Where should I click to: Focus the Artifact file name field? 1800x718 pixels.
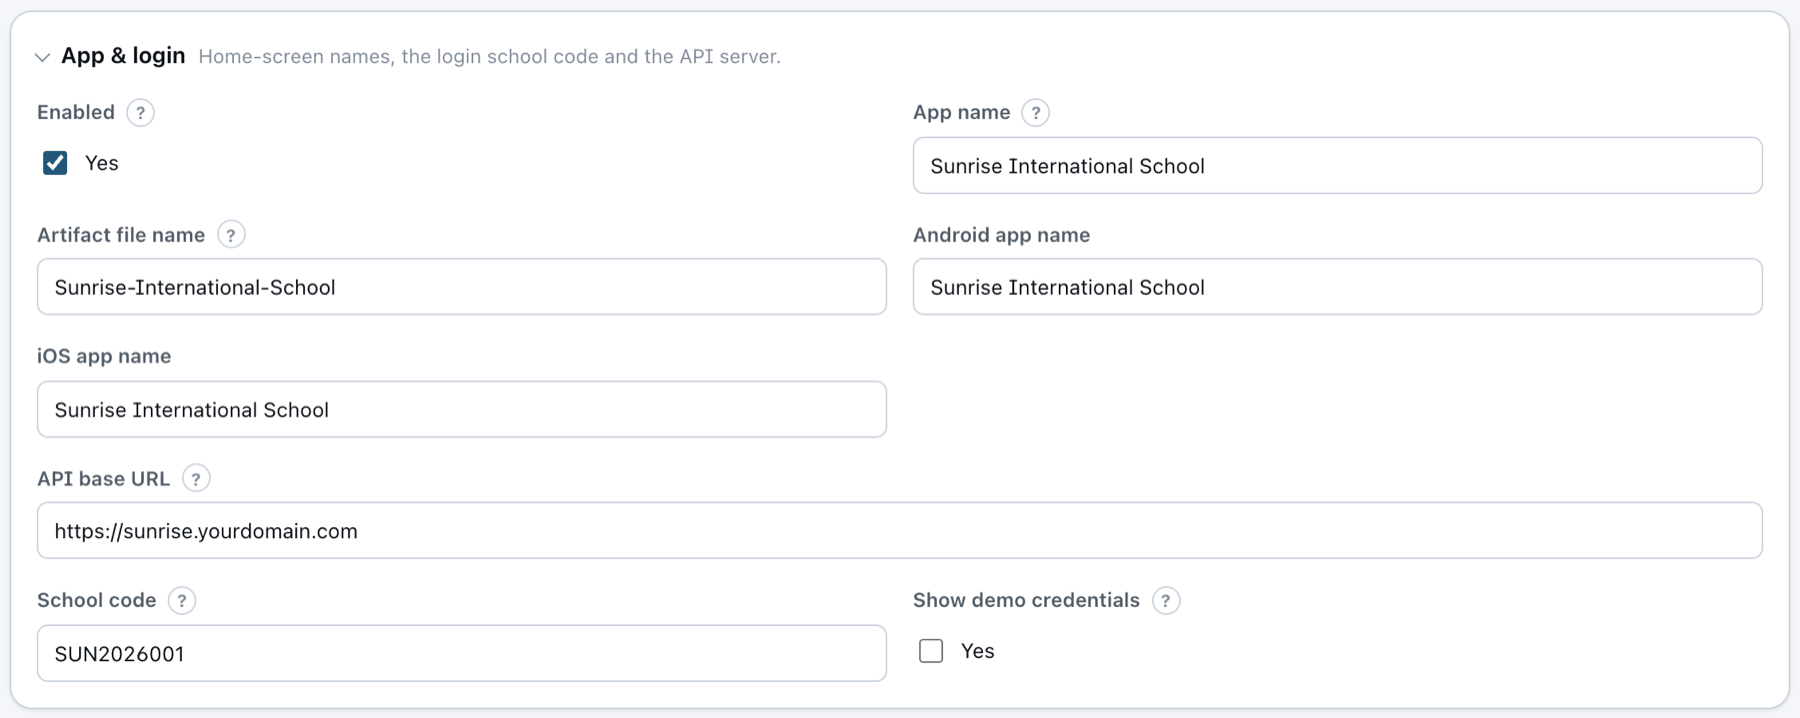pyautogui.click(x=462, y=287)
